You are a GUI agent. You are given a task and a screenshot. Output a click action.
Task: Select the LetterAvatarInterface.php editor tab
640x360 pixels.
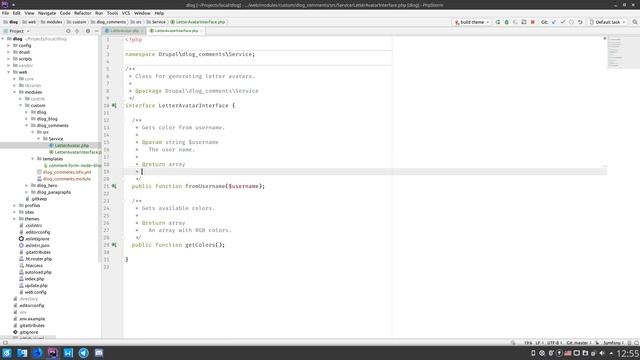176,31
